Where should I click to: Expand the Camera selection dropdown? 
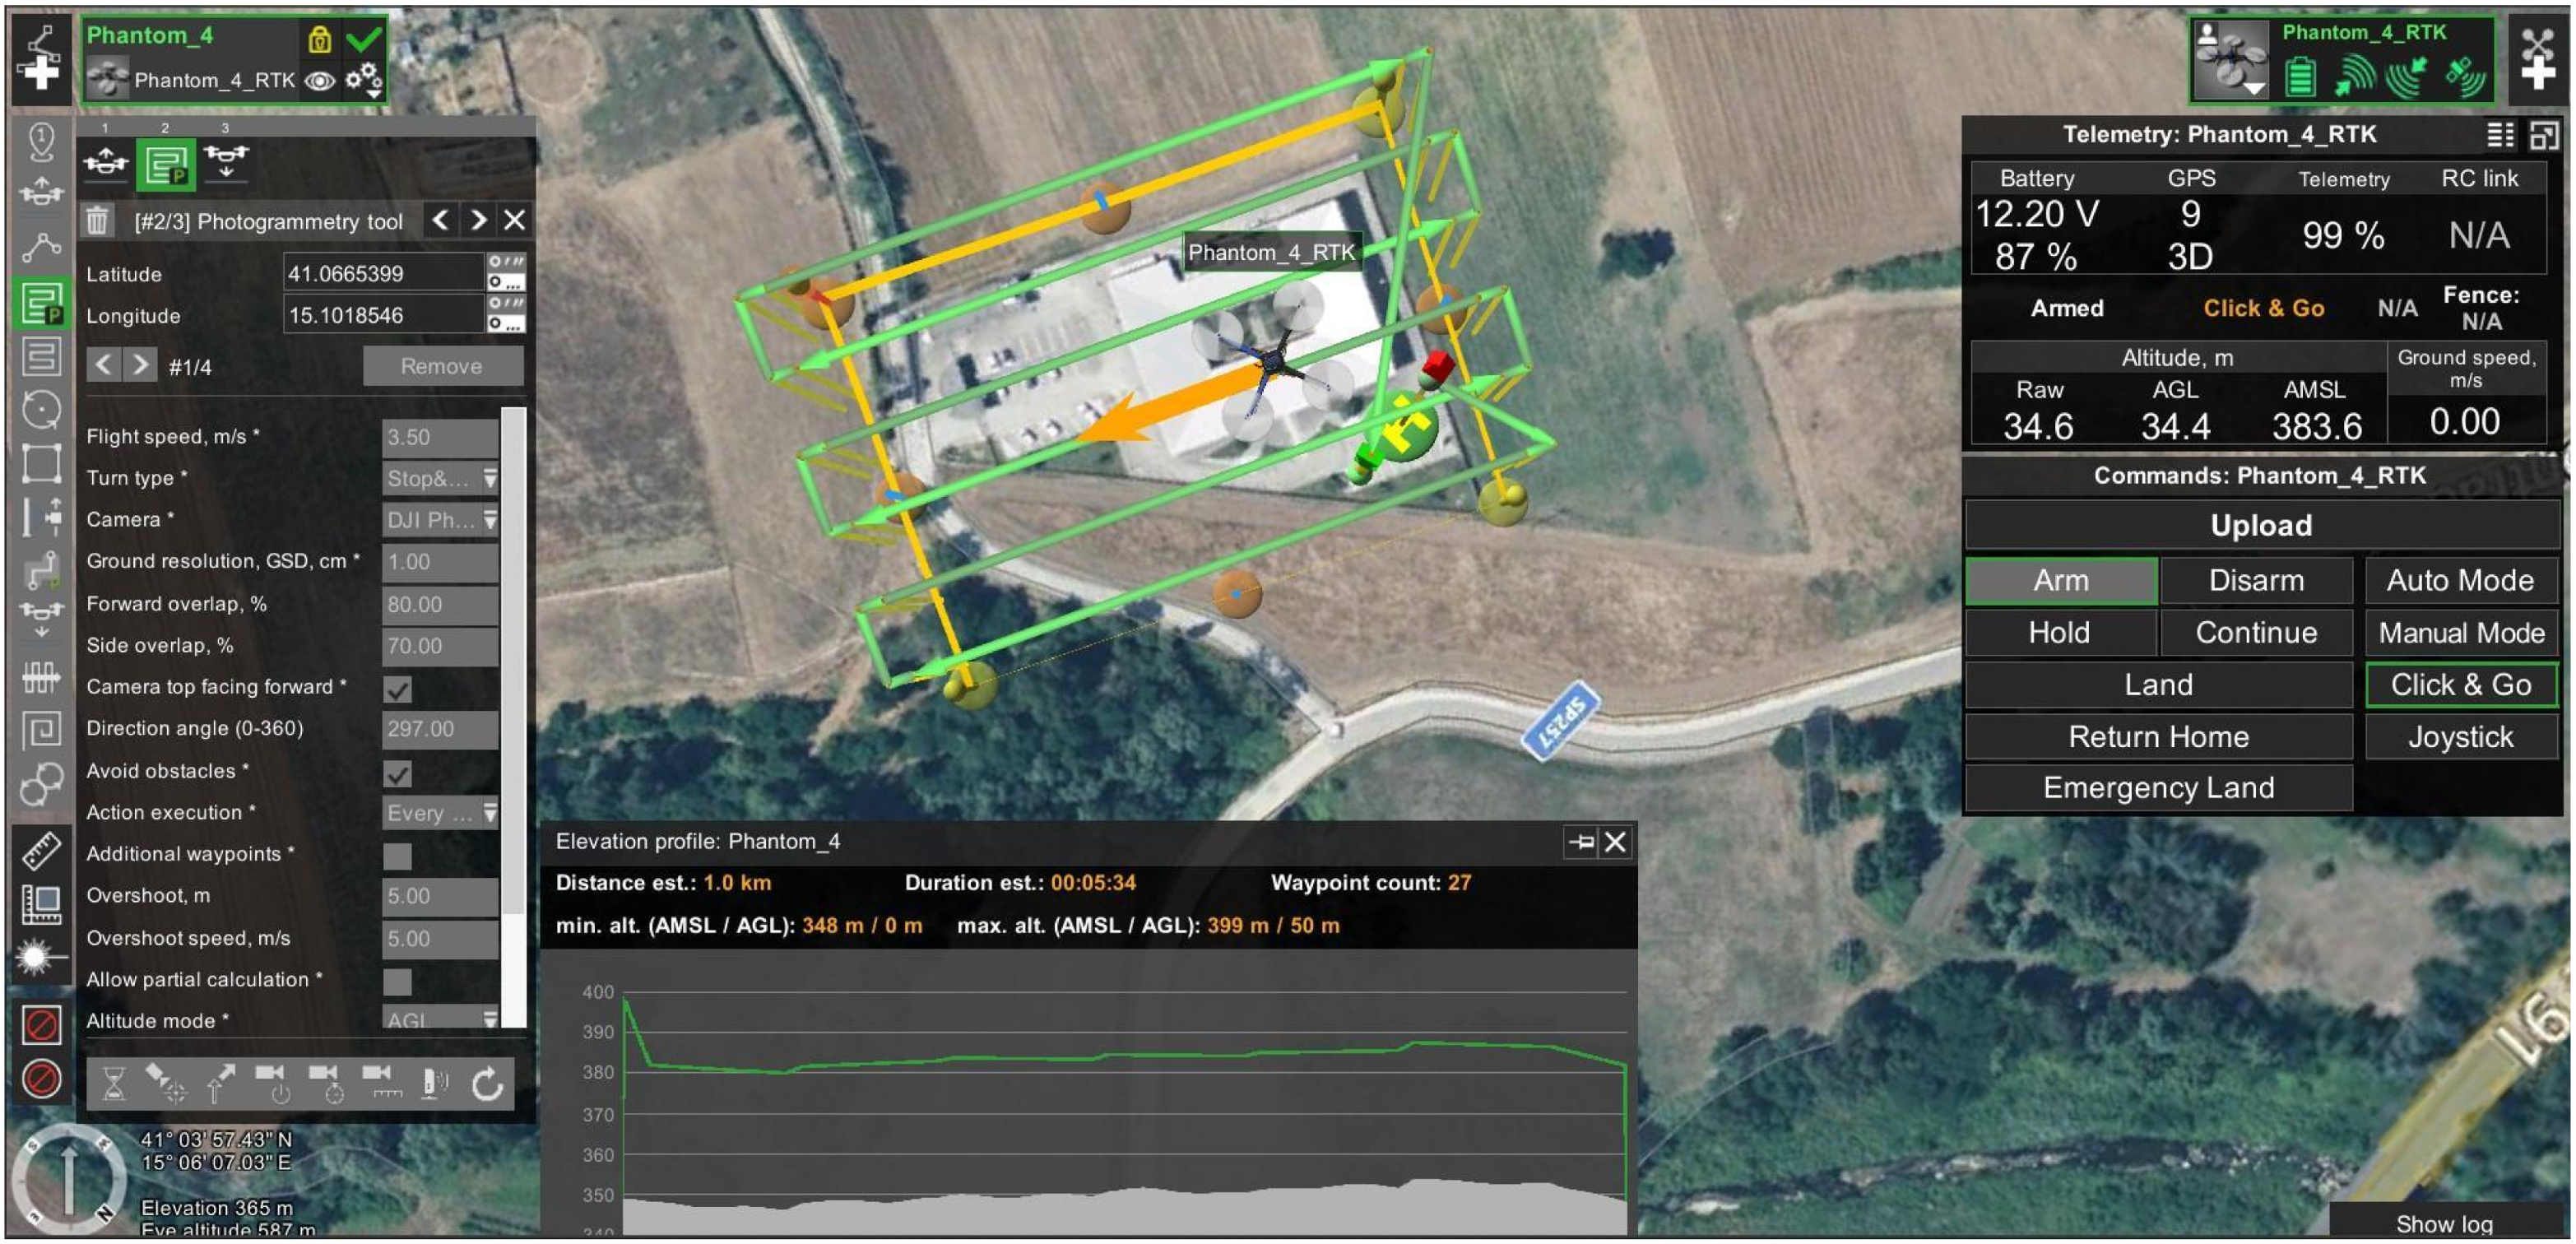(x=441, y=520)
